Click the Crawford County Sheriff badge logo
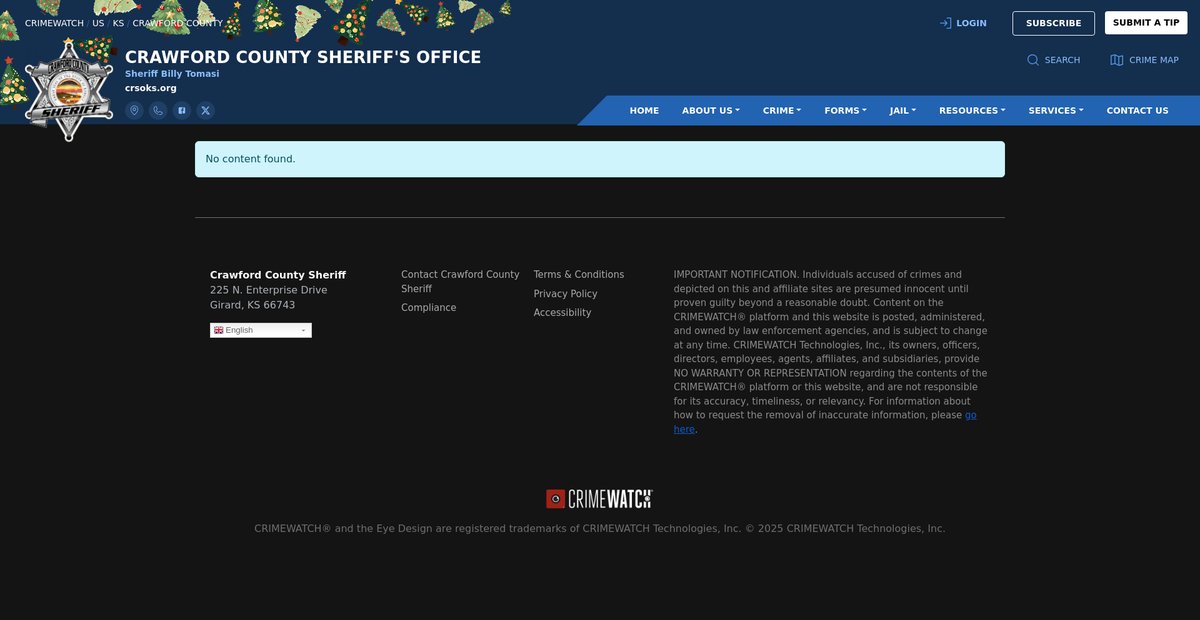 [69, 89]
